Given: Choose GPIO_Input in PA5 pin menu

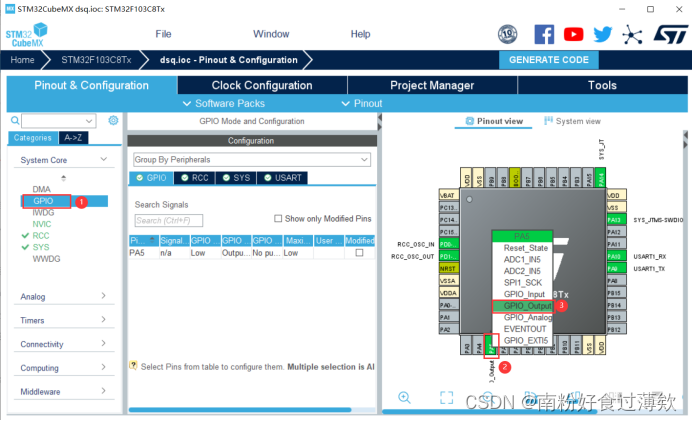Looking at the screenshot, I should click(x=523, y=294).
